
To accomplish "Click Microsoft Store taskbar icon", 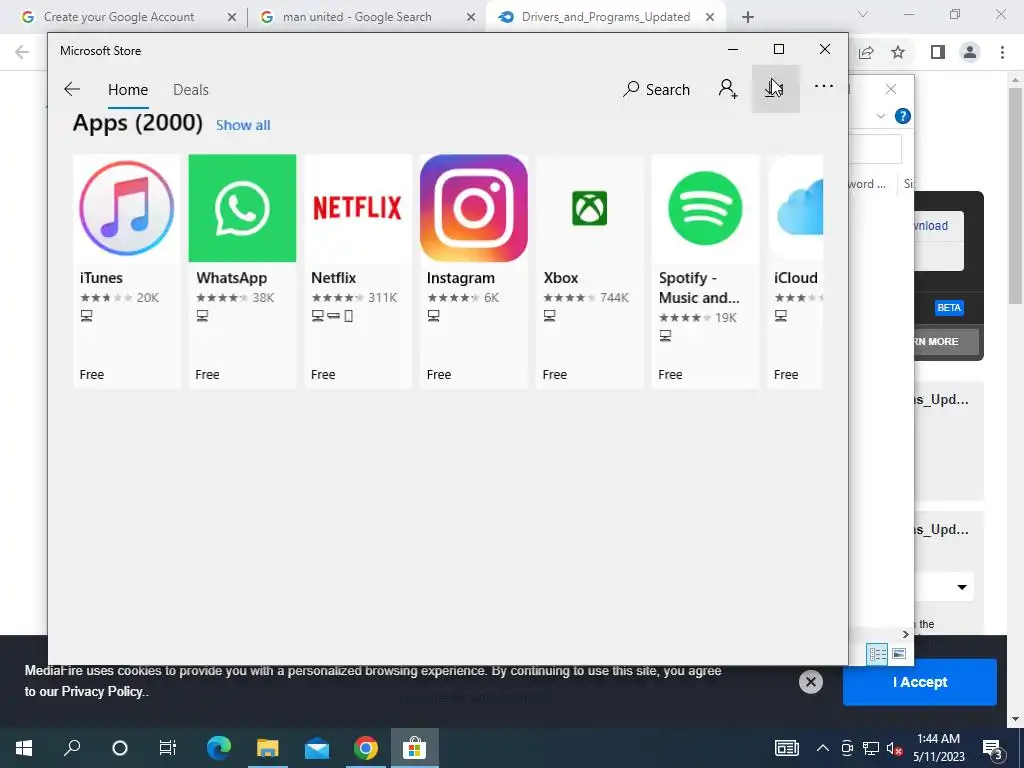I will pos(415,748).
